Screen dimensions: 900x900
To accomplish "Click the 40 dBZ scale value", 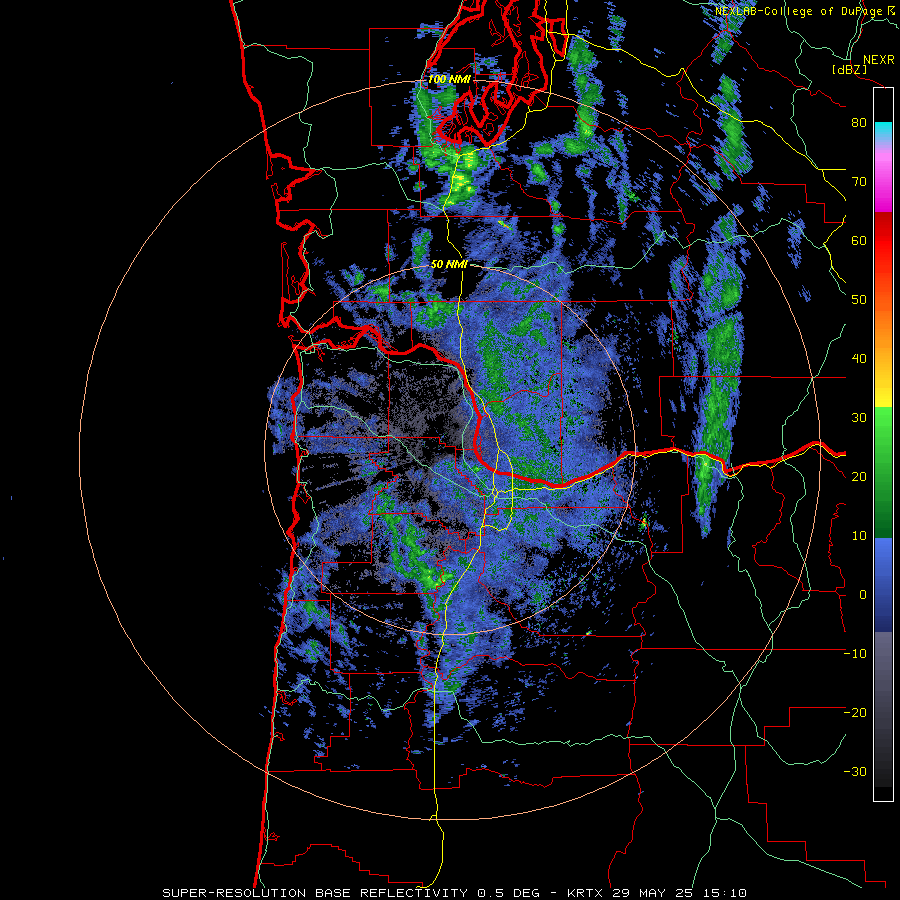I will 859,359.
